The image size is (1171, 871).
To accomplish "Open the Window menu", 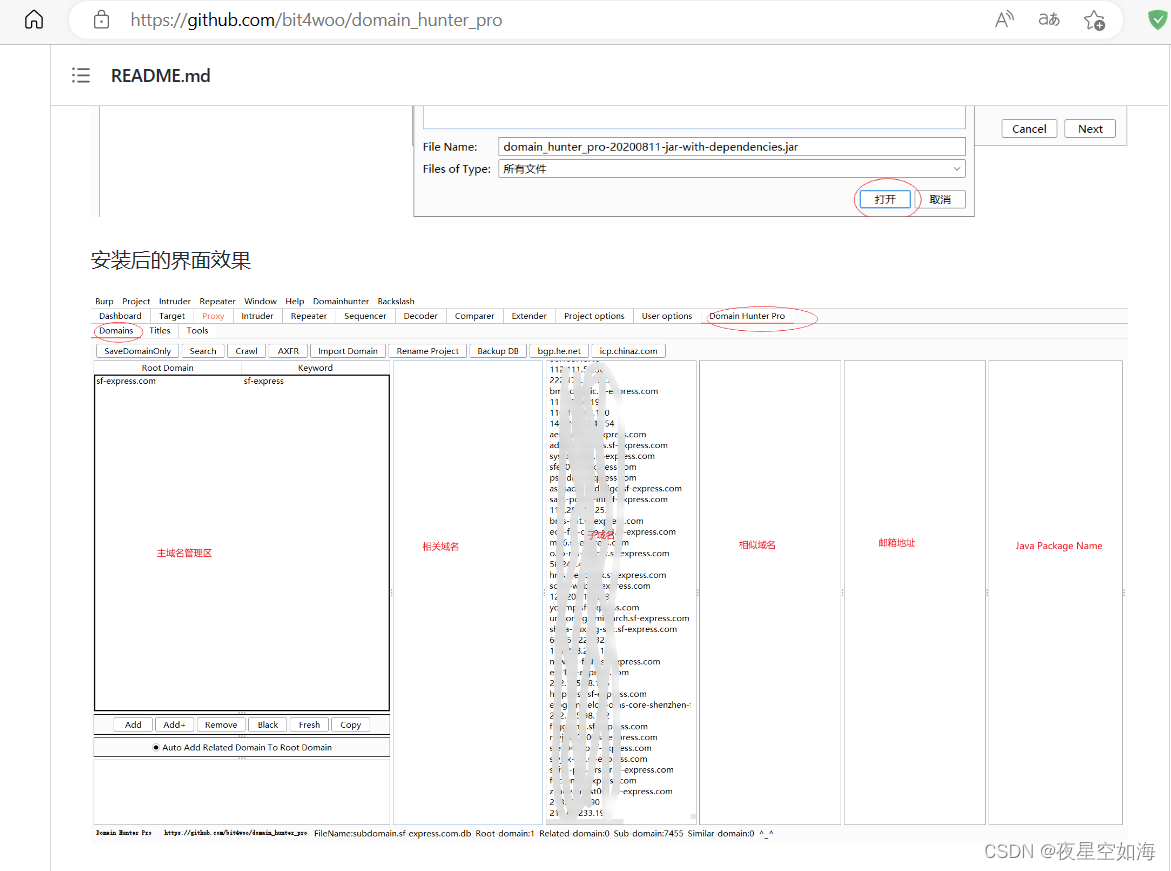I will [261, 301].
